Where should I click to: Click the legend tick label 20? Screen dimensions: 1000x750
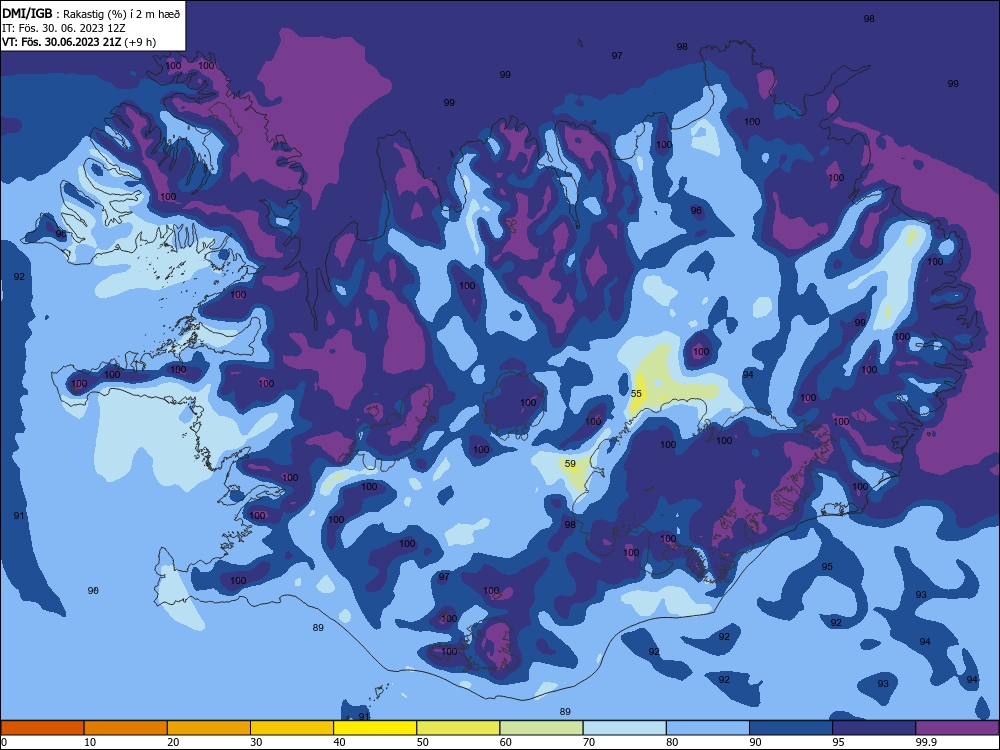coord(173,742)
